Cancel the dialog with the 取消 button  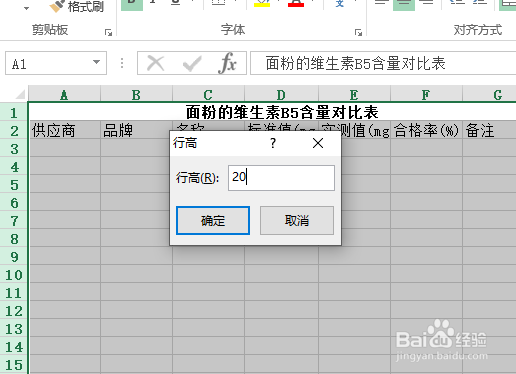(x=297, y=220)
